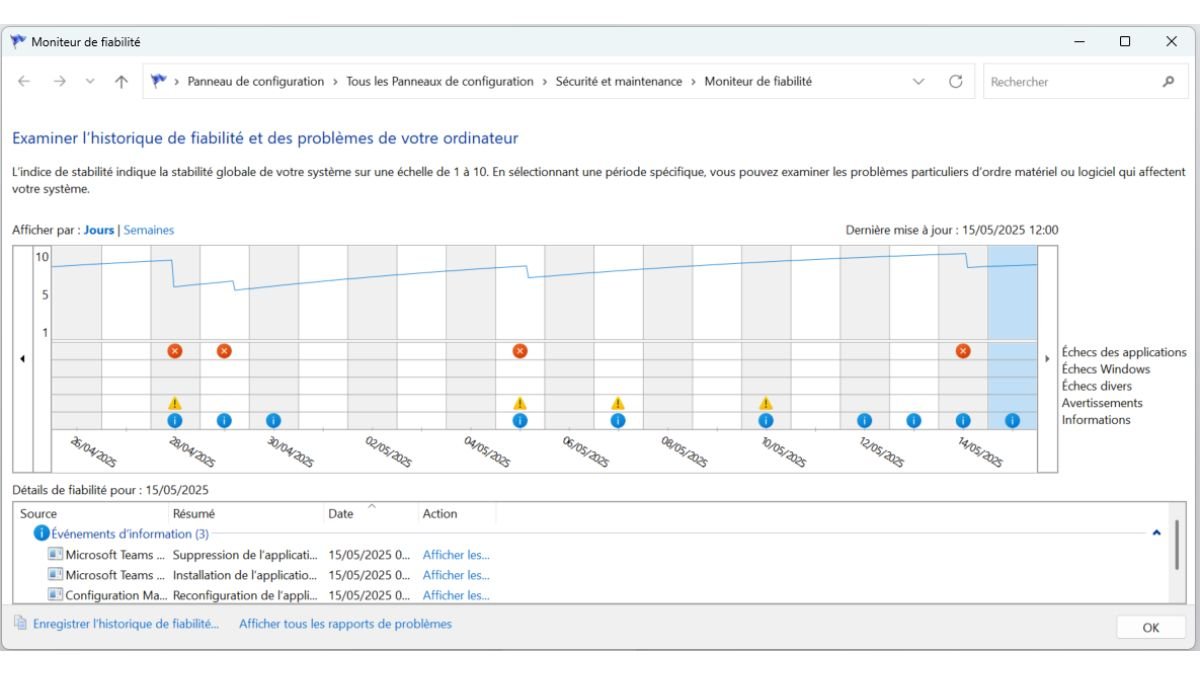Click the red application failure icon on 28/04/2025
This screenshot has width=1200, height=675.
[x=176, y=351]
